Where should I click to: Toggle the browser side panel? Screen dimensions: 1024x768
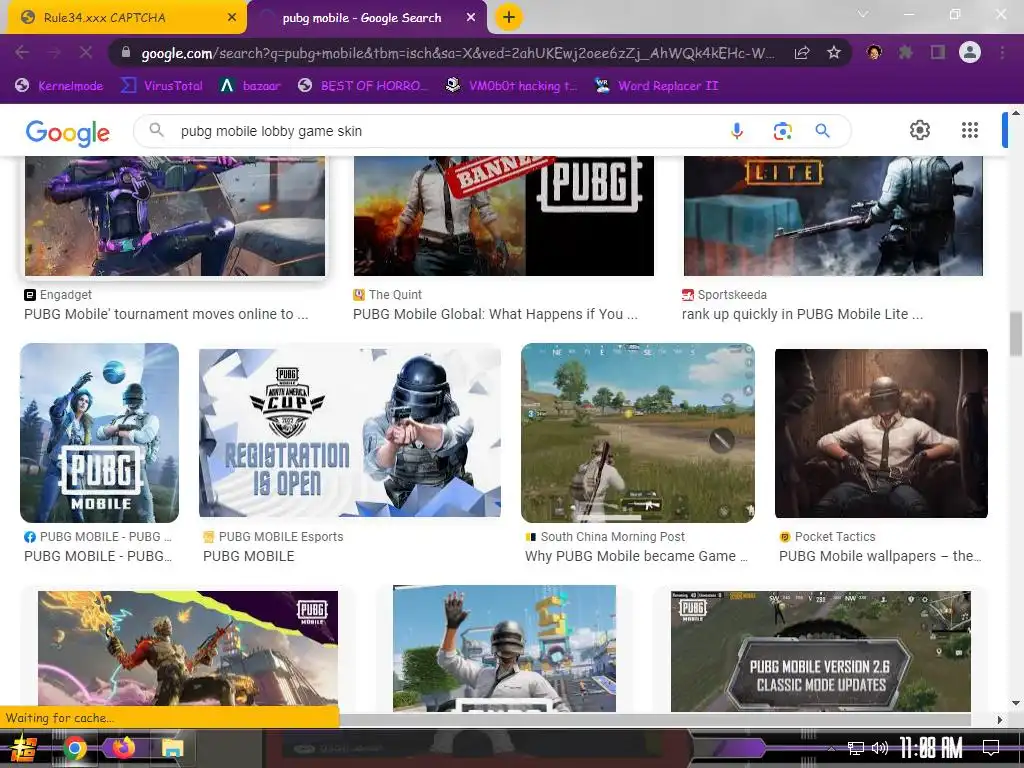938,52
